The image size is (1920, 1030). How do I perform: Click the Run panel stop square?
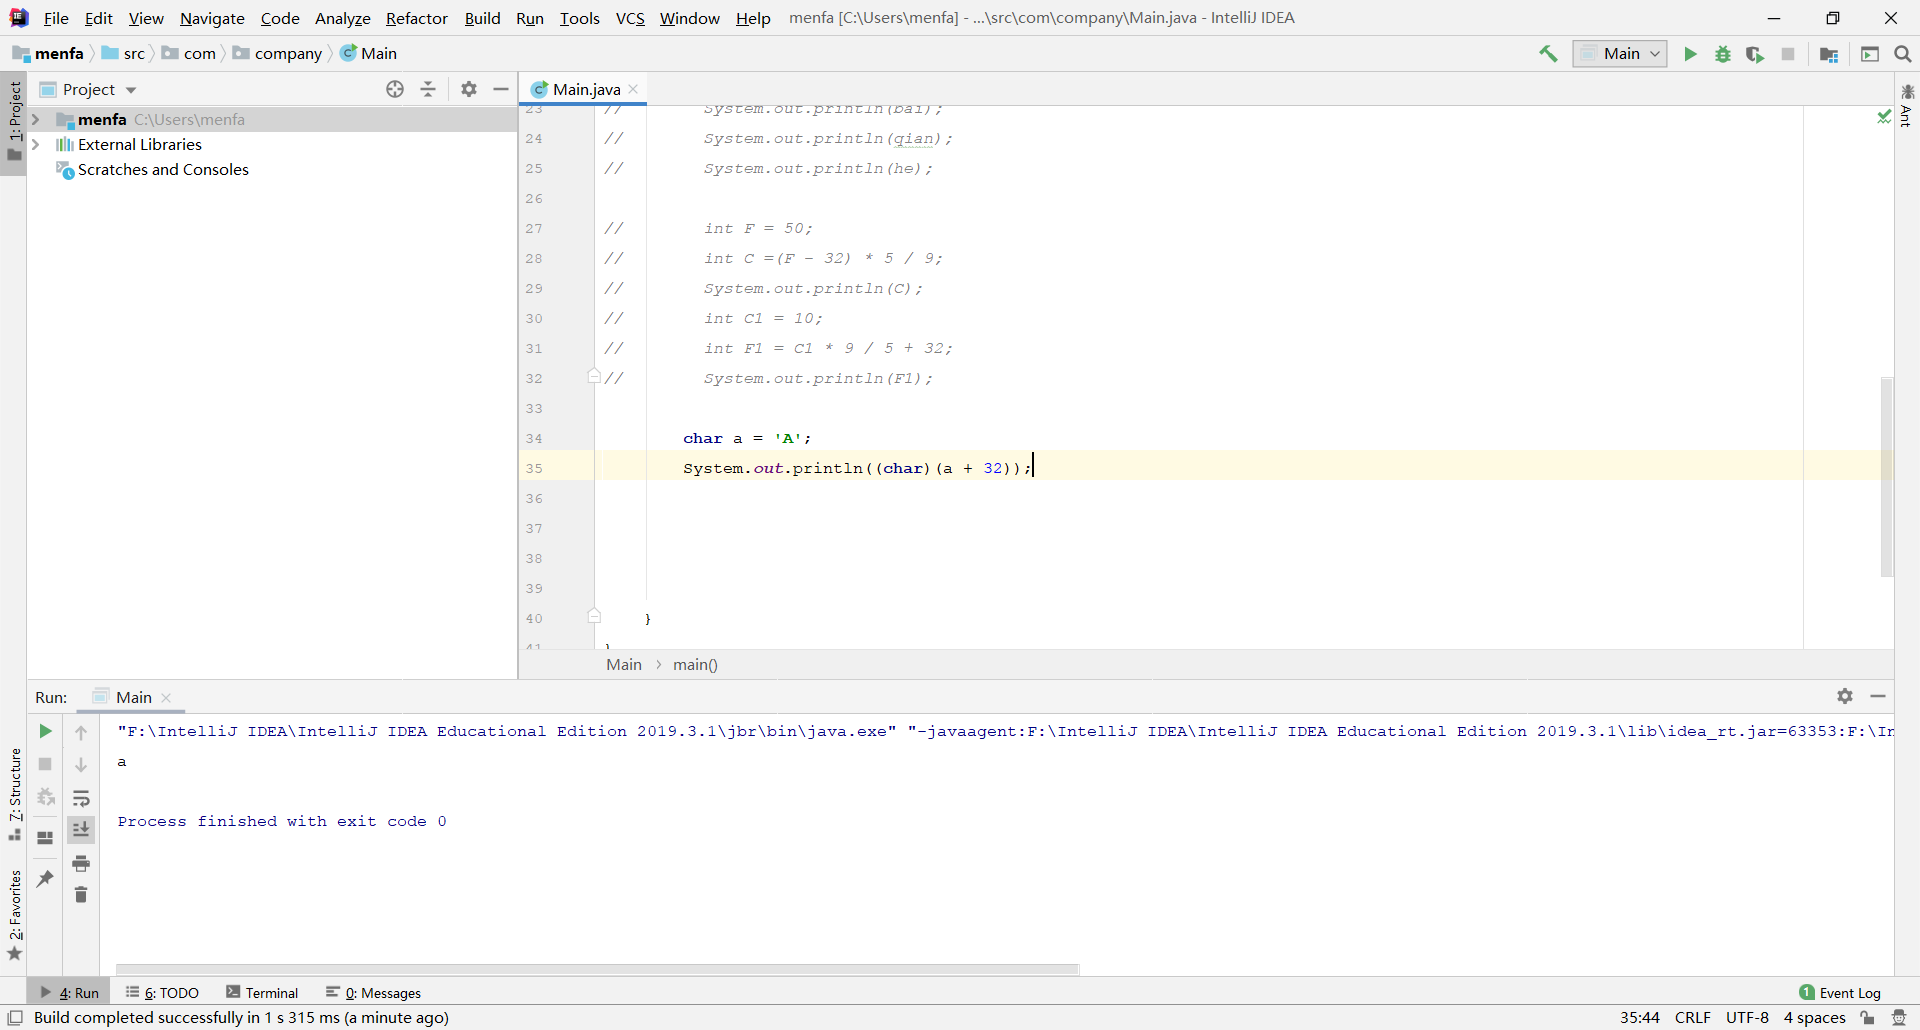point(45,764)
